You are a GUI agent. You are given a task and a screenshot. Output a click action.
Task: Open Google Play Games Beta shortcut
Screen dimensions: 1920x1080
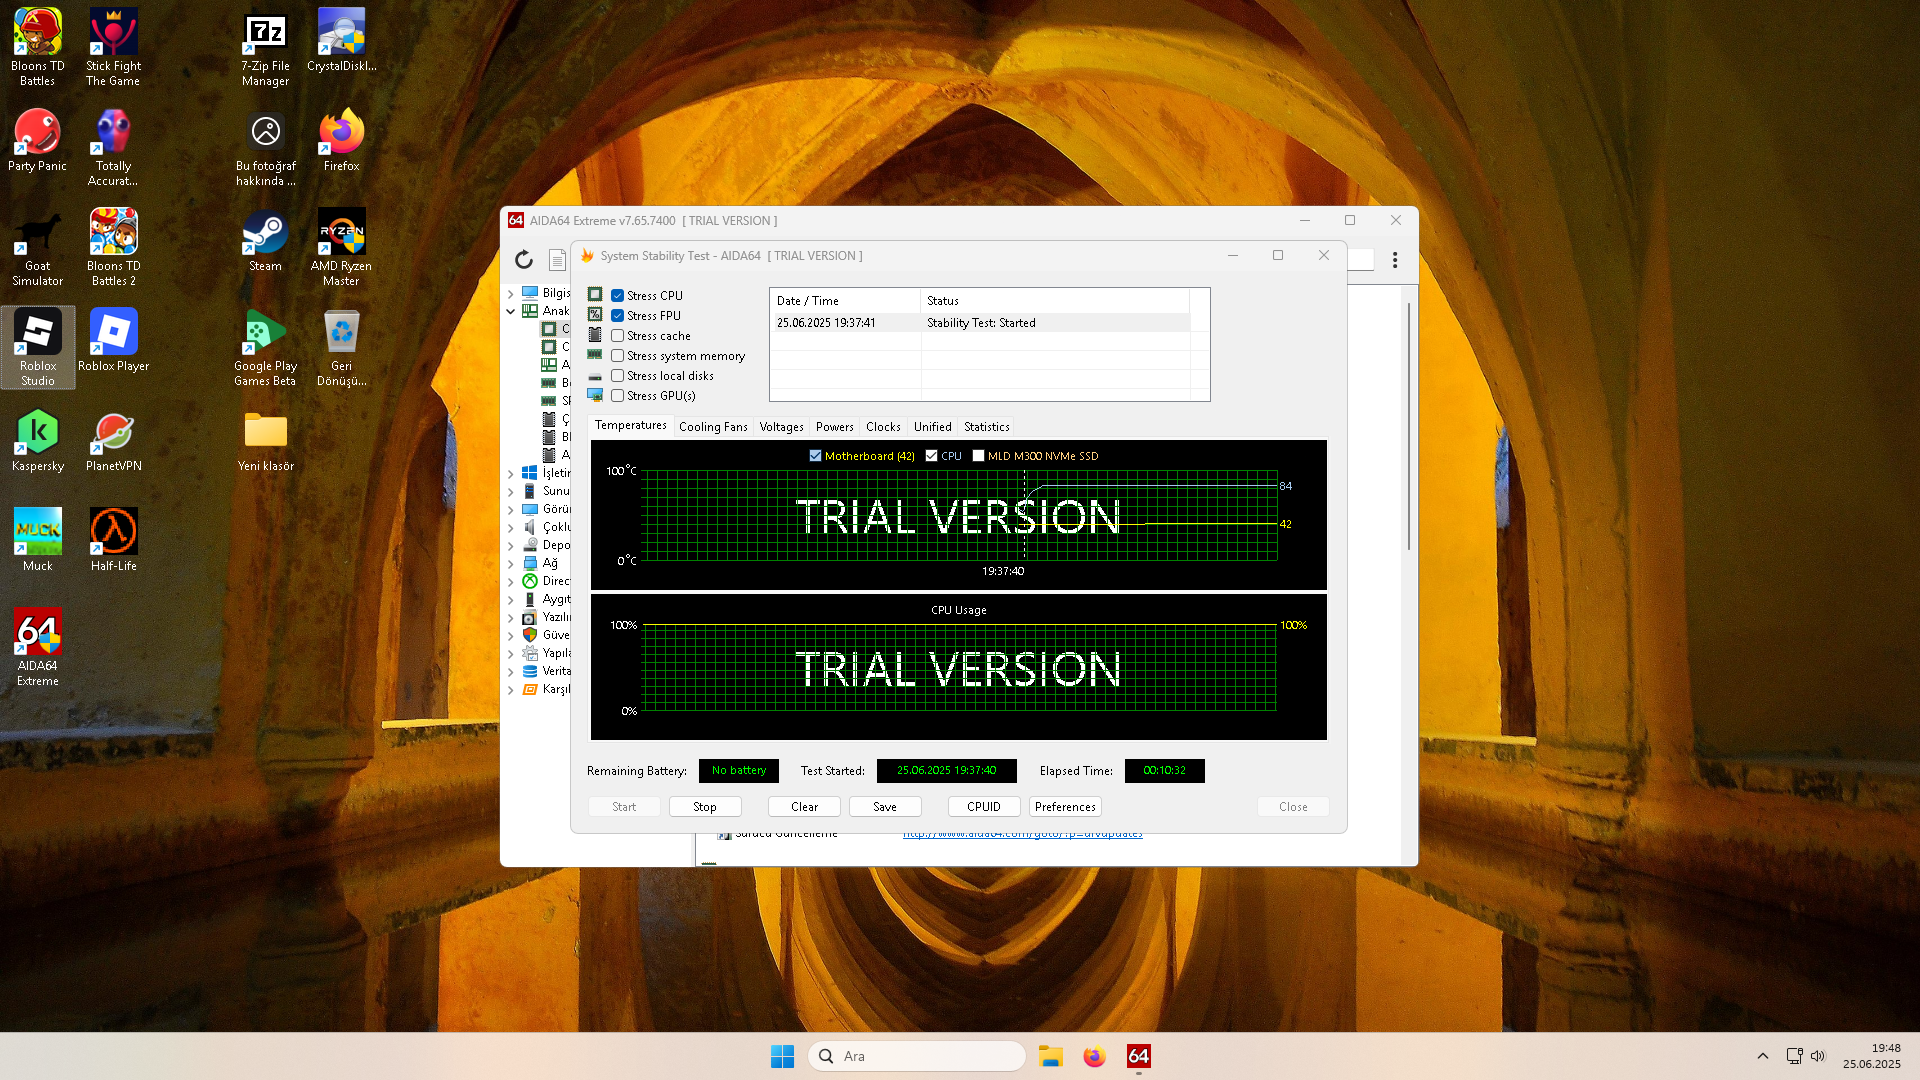(x=265, y=347)
